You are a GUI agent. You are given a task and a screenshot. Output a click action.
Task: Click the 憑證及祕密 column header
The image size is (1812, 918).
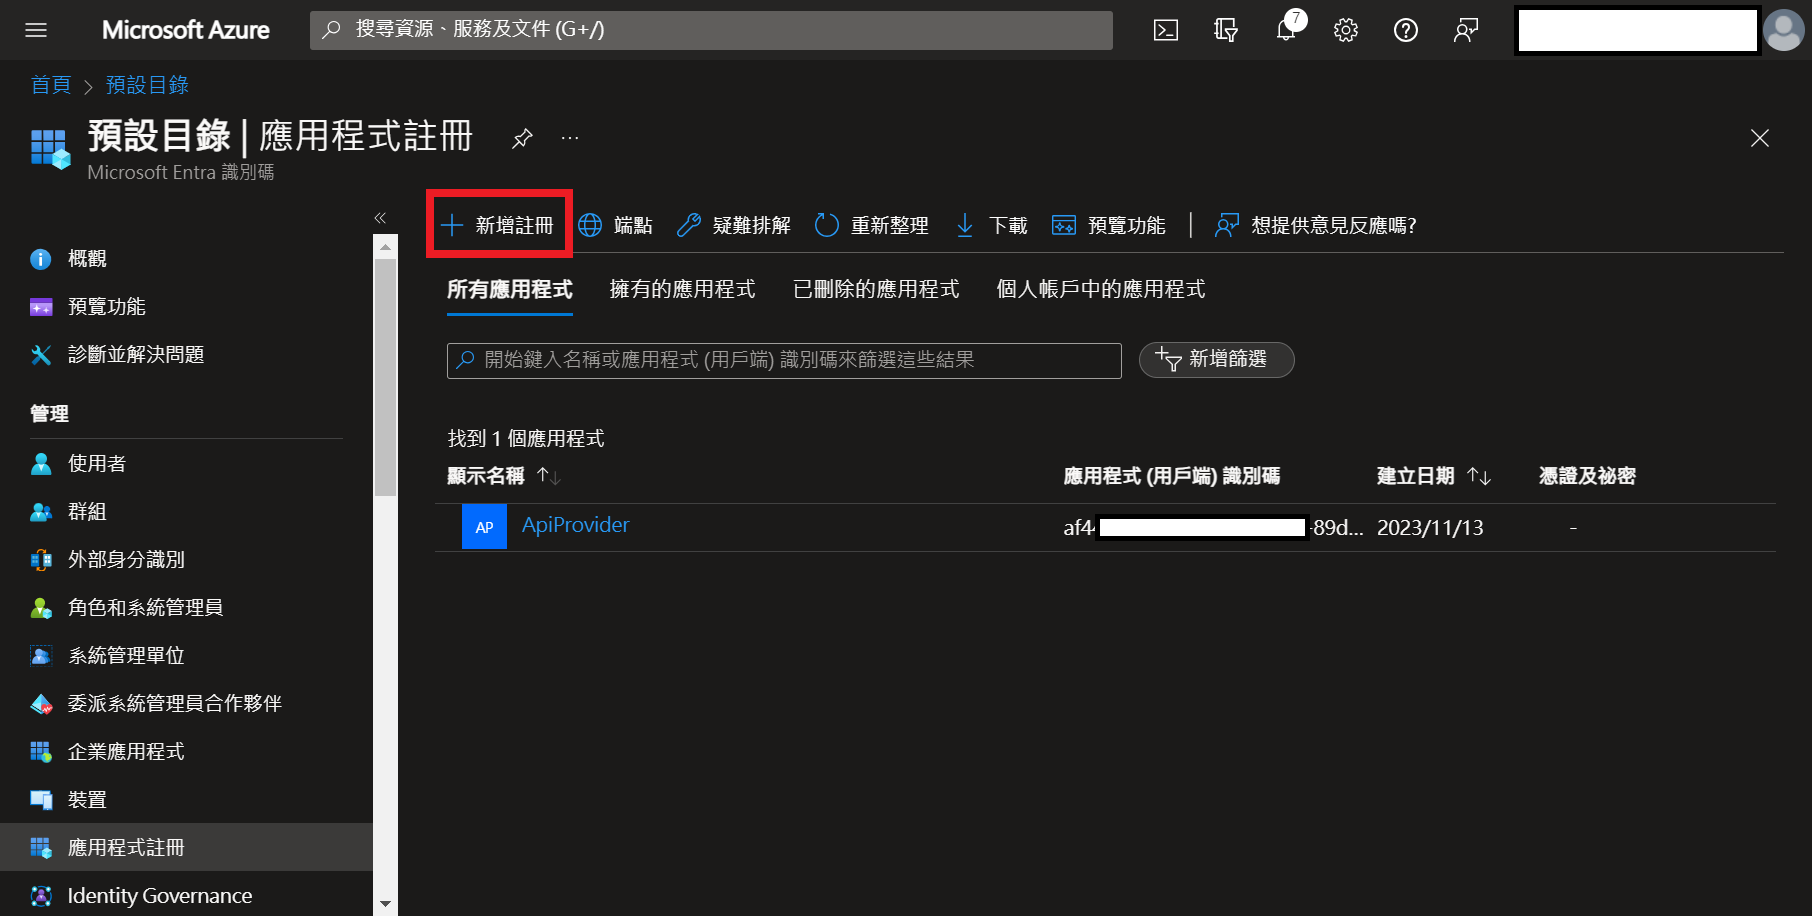(x=1587, y=476)
